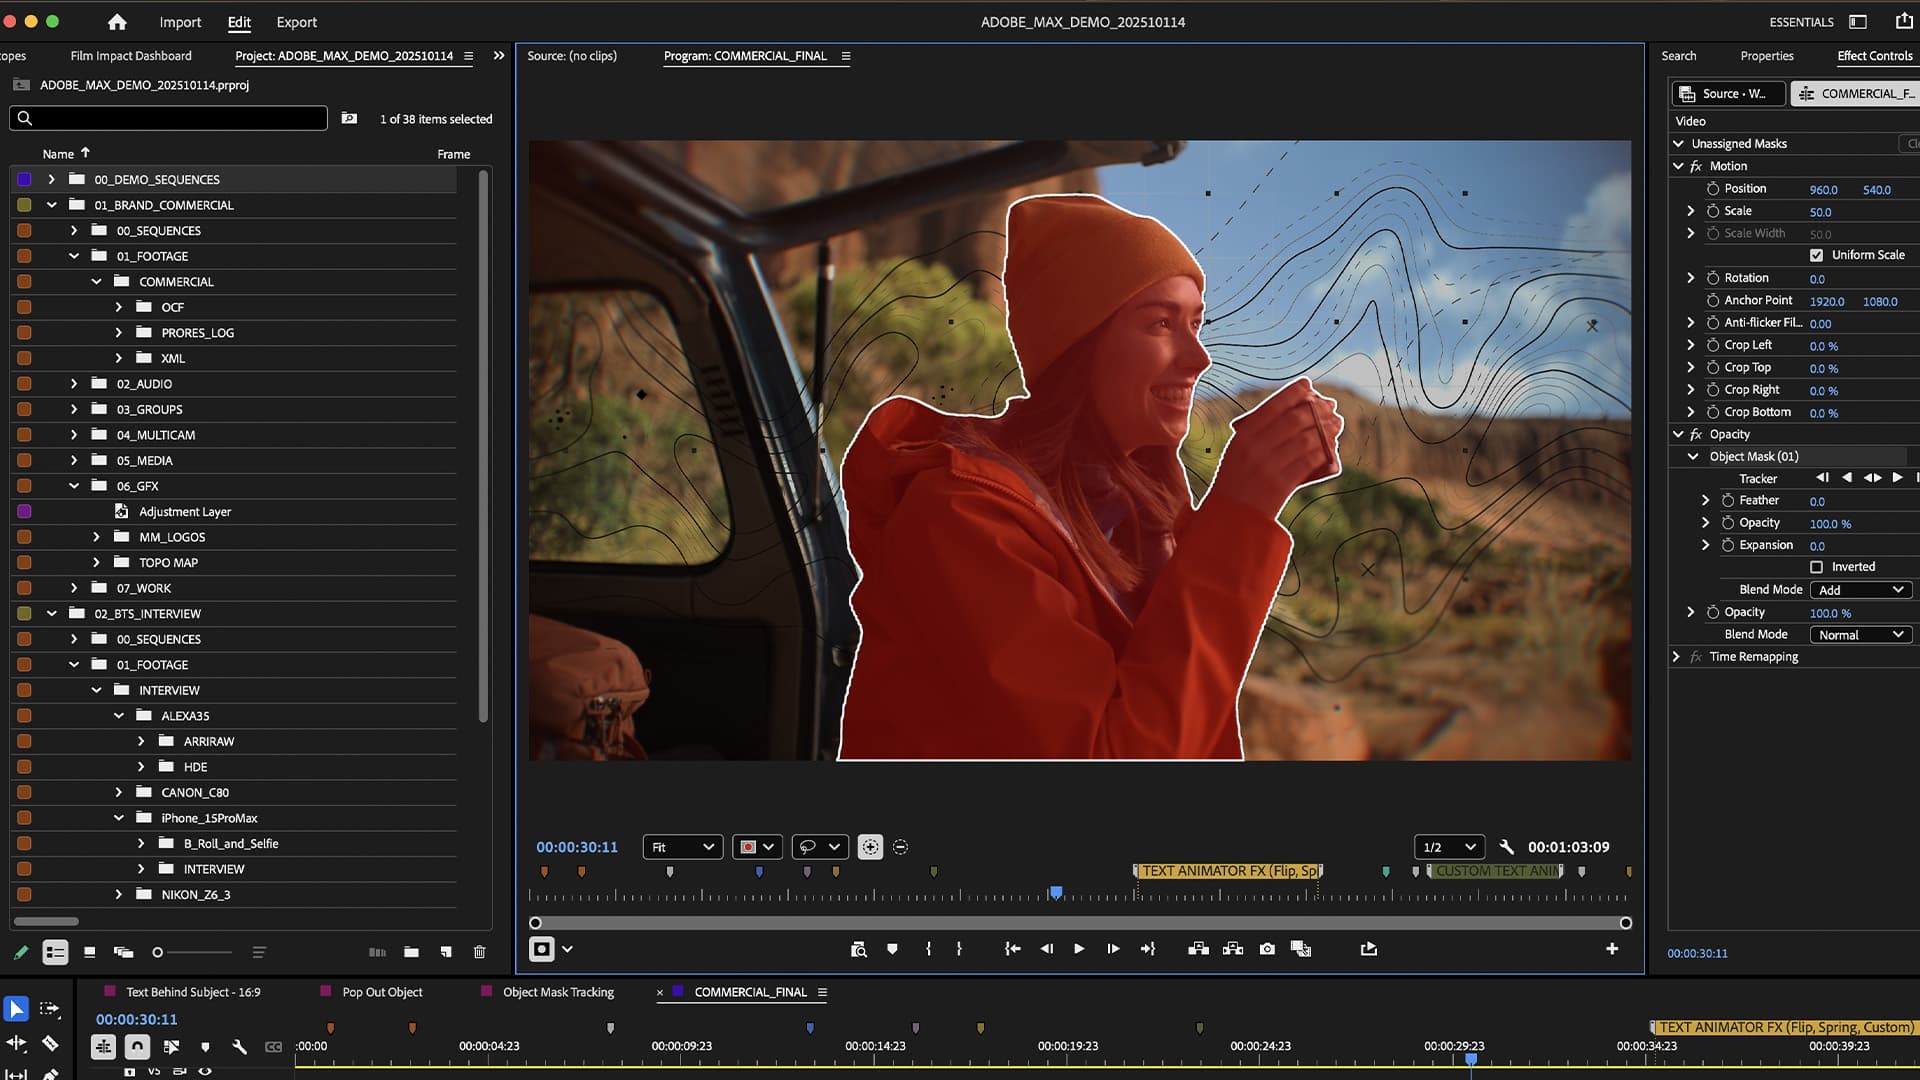The height and width of the screenshot is (1080, 1920).
Task: Add a marker in the Program monitor
Action: [x=893, y=949]
